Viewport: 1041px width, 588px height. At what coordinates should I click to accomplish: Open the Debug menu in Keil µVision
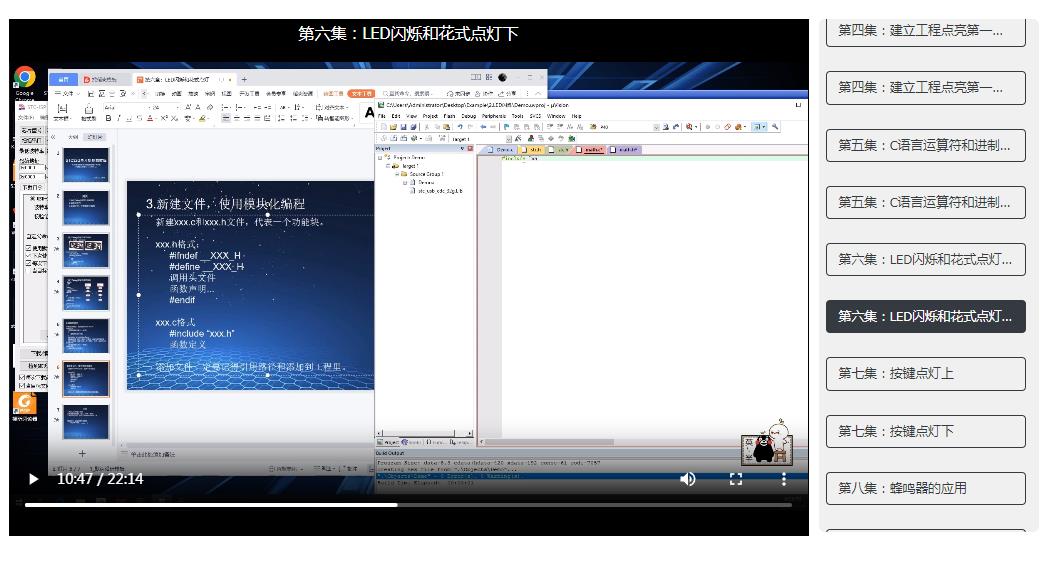pyautogui.click(x=469, y=116)
